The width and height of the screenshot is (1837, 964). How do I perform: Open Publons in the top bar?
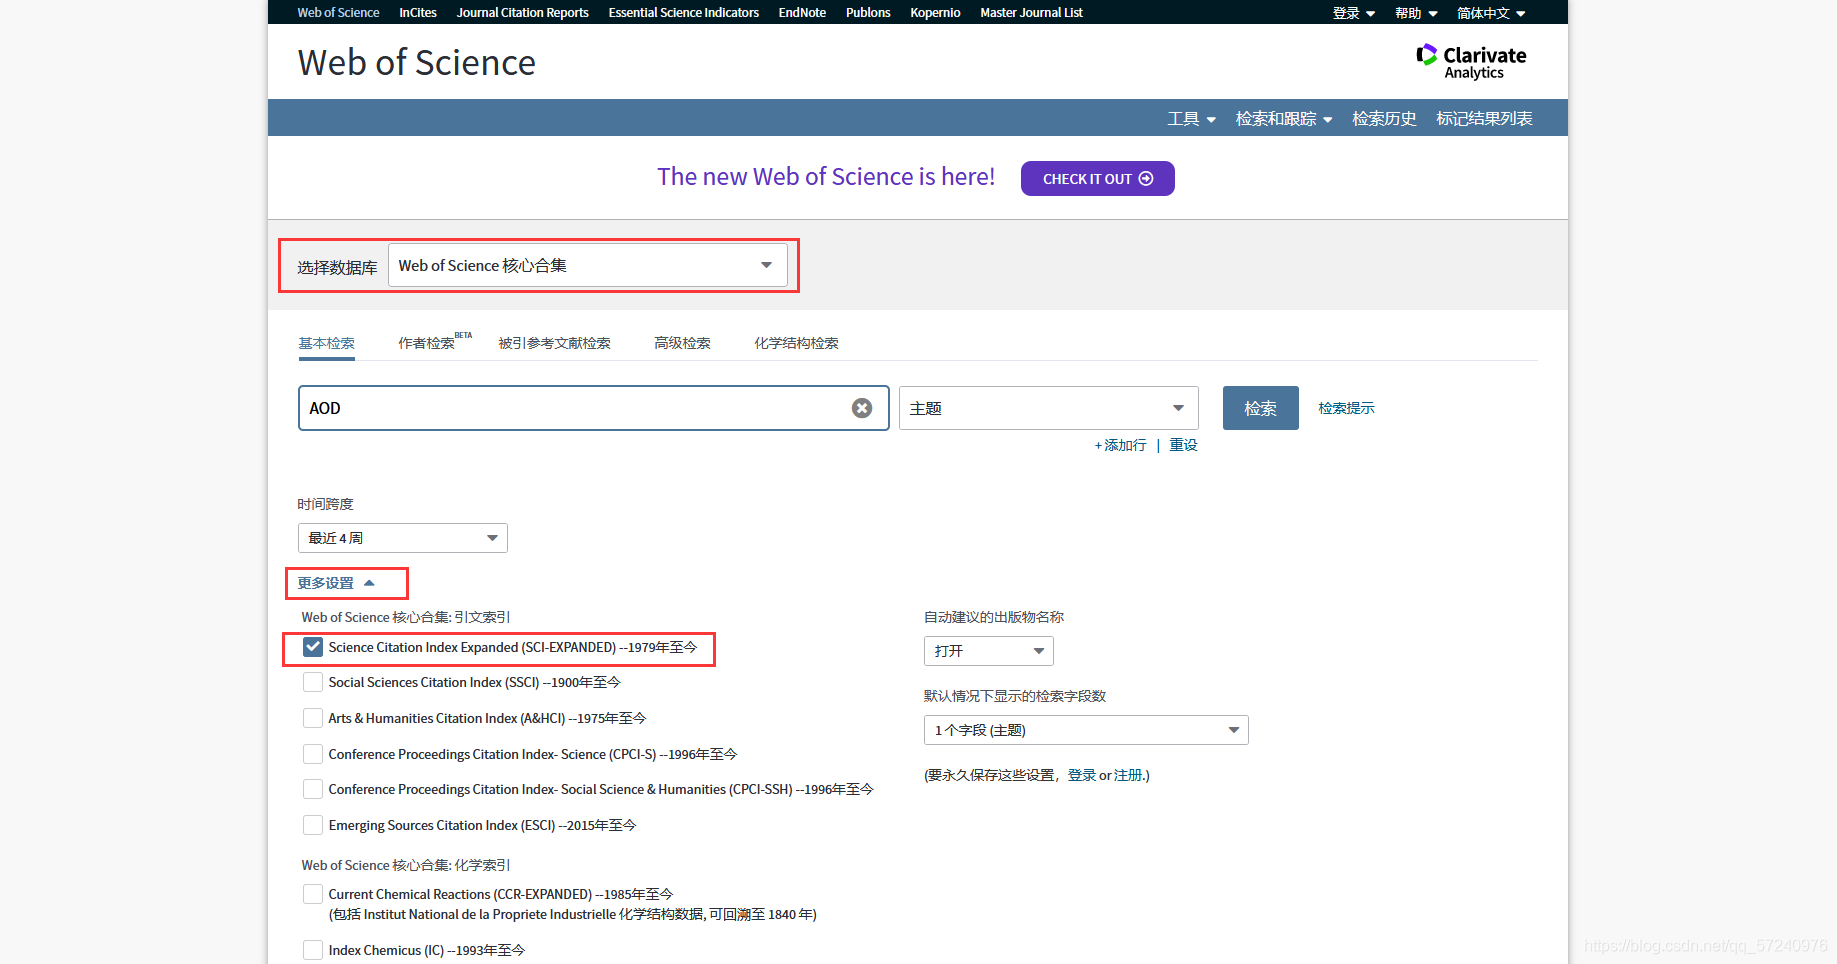(x=868, y=13)
